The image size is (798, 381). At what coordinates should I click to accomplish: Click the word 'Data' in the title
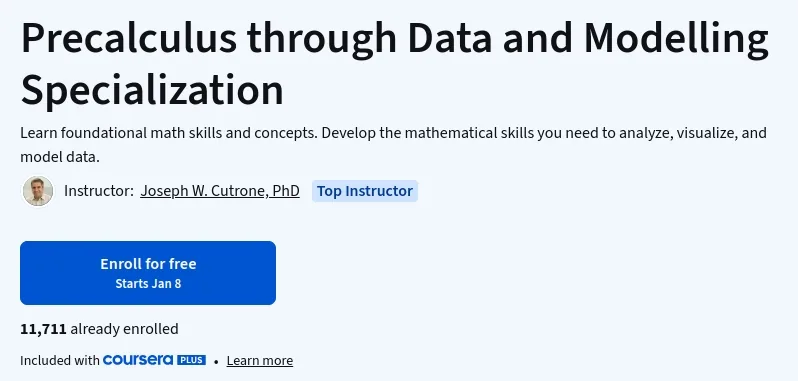coord(450,39)
